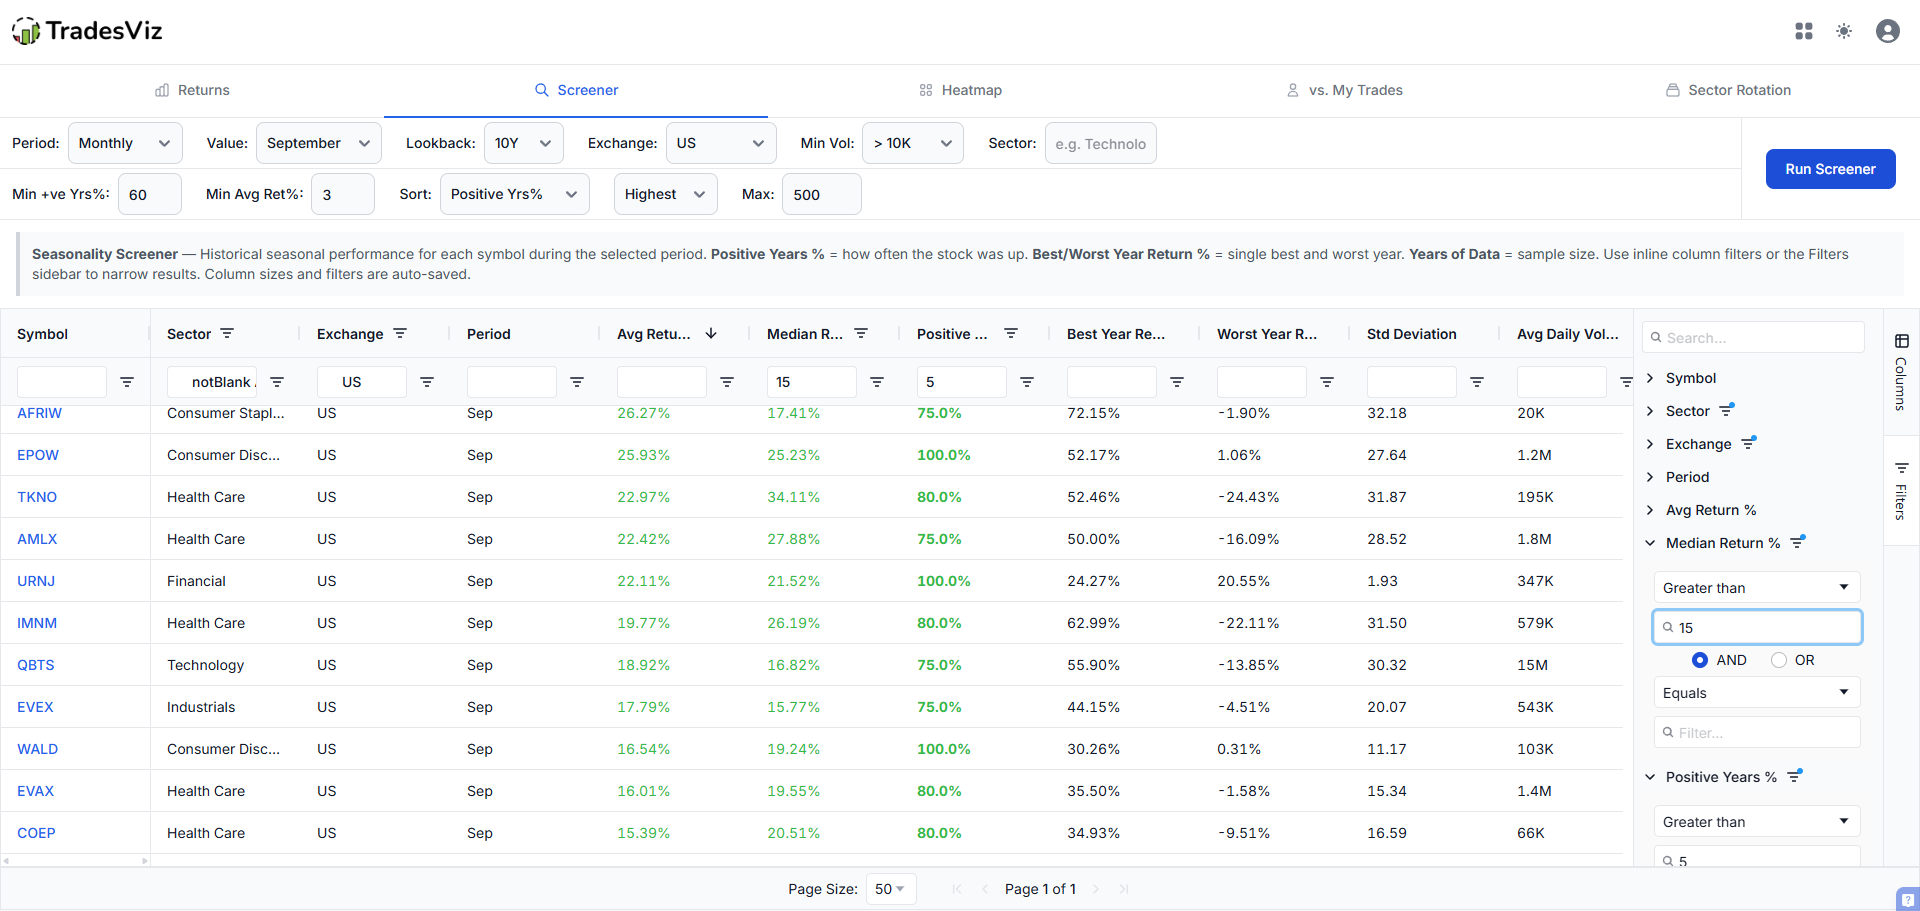Open the EPOW symbol link
The image size is (1920, 911).
click(38, 455)
